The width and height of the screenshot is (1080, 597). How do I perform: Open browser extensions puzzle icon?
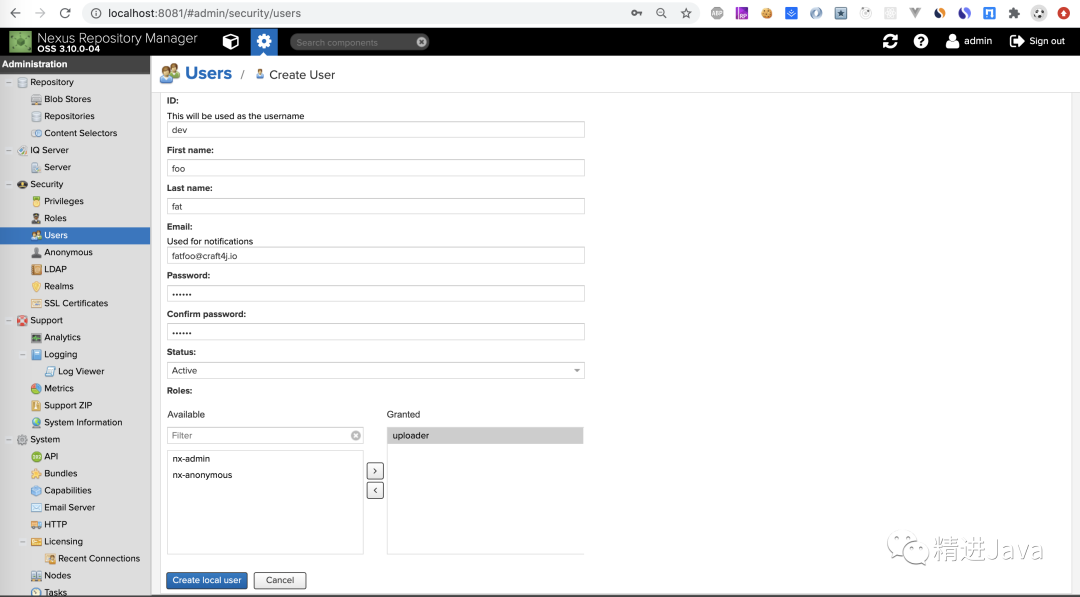pos(1014,13)
